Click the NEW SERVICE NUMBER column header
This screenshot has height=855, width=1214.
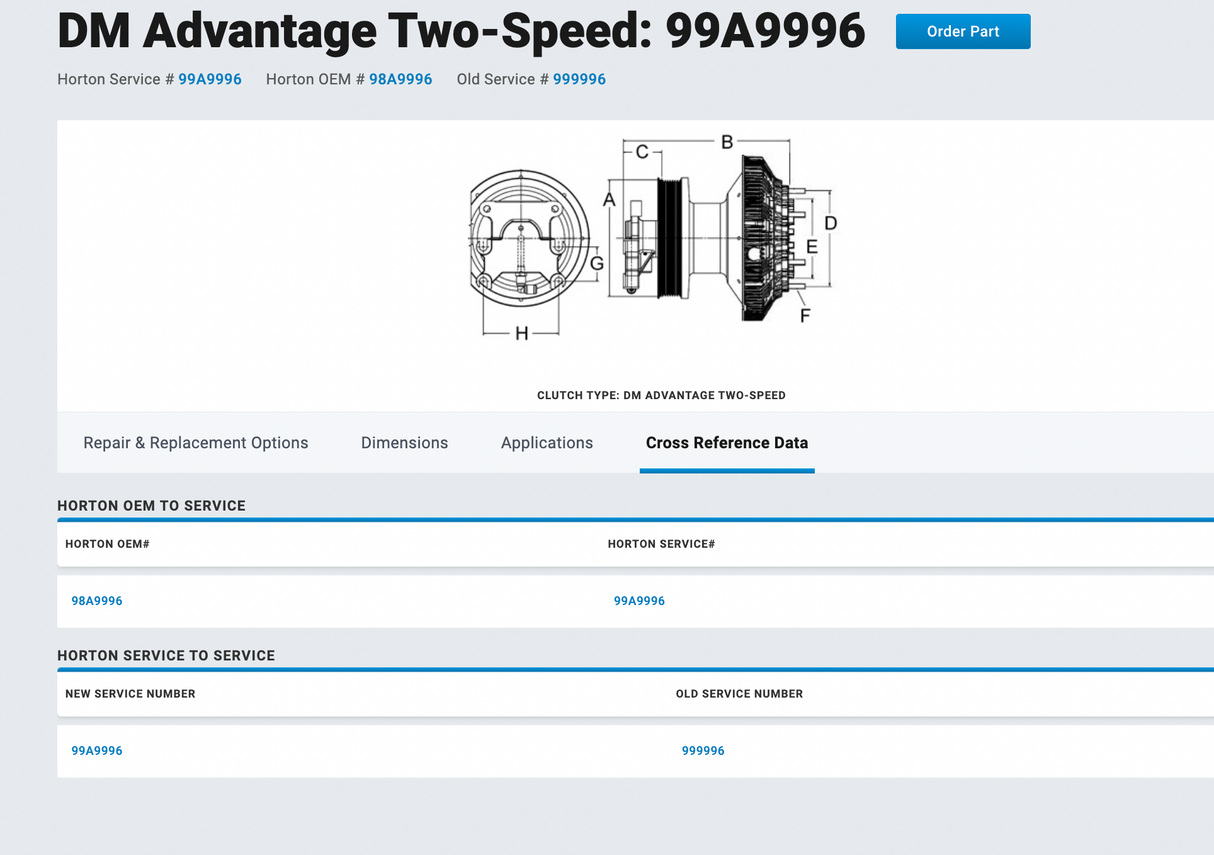click(130, 694)
